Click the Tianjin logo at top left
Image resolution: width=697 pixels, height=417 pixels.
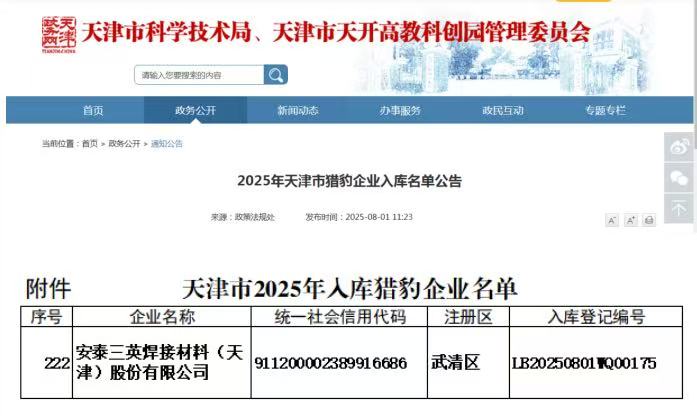click(59, 32)
